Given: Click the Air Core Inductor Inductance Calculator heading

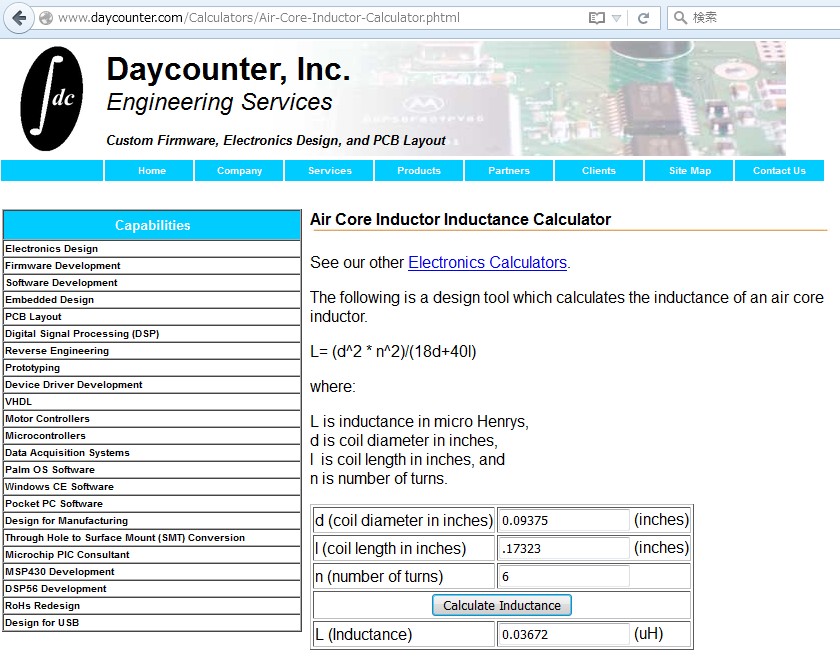Looking at the screenshot, I should (460, 219).
